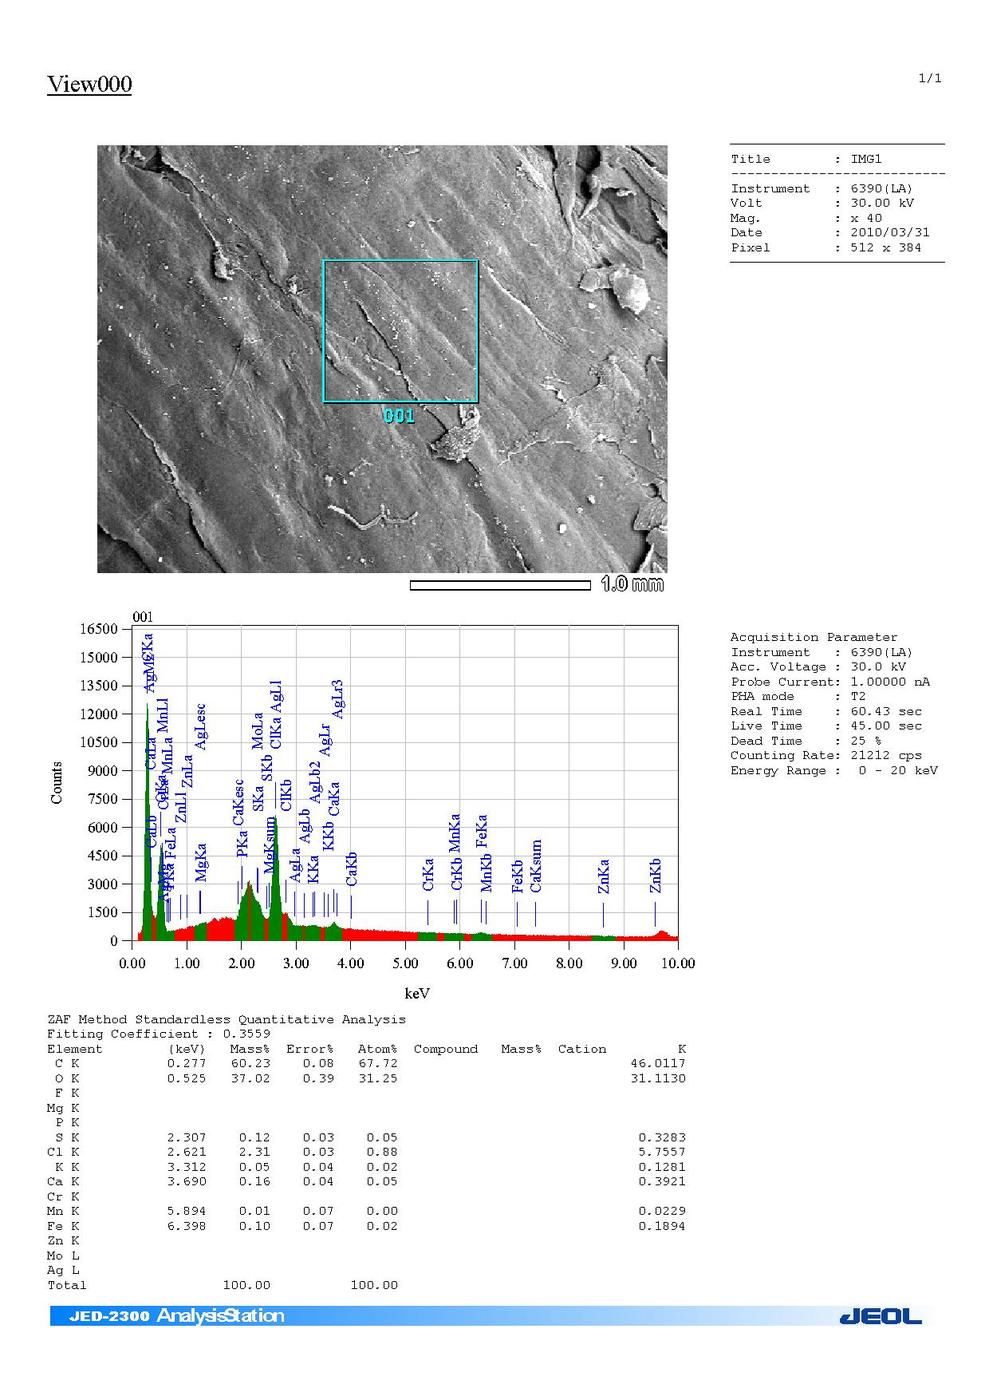Image resolution: width=989 pixels, height=1400 pixels.
Task: Click the CaKsum peak label
Action: point(536,866)
